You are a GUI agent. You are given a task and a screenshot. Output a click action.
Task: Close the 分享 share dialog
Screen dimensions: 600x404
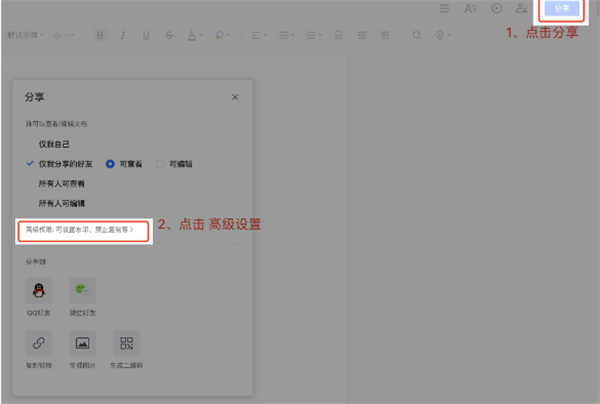coord(235,97)
